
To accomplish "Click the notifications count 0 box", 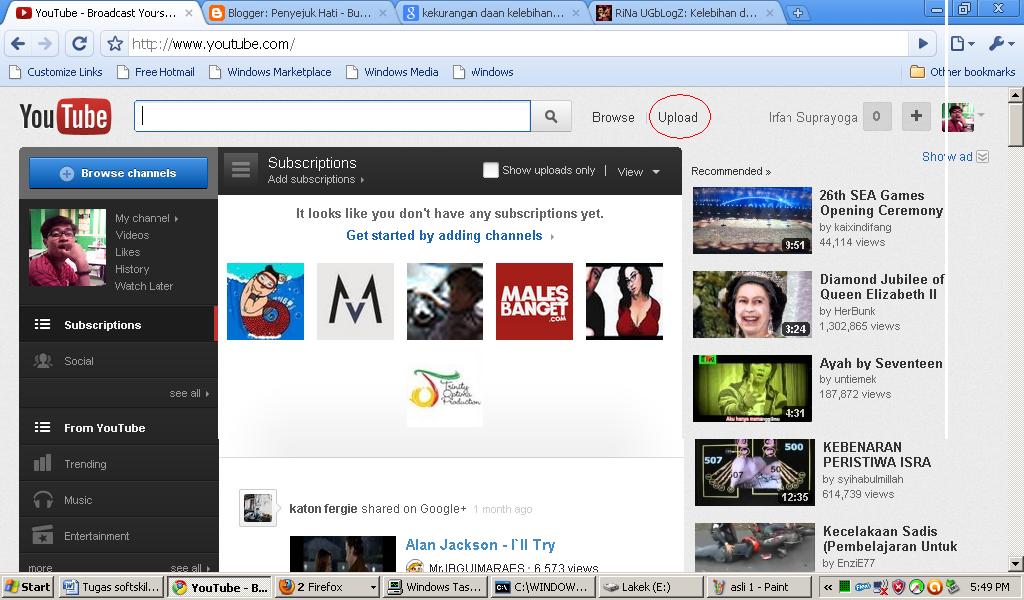I will tap(876, 116).
